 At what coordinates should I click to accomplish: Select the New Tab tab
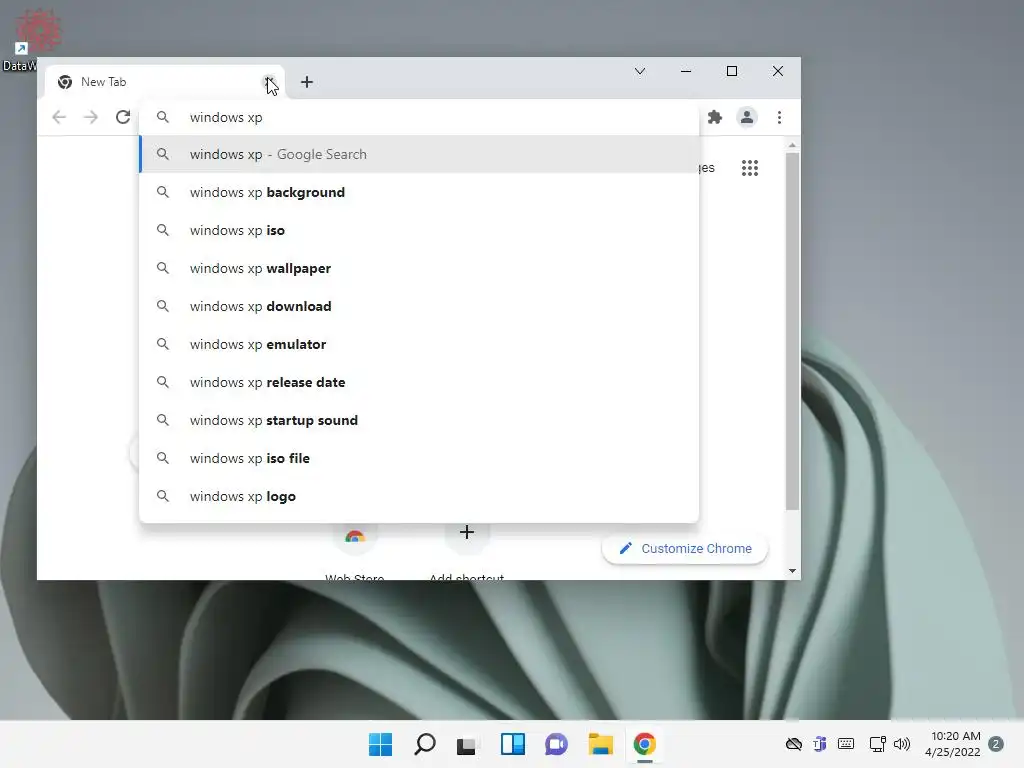click(x=165, y=82)
